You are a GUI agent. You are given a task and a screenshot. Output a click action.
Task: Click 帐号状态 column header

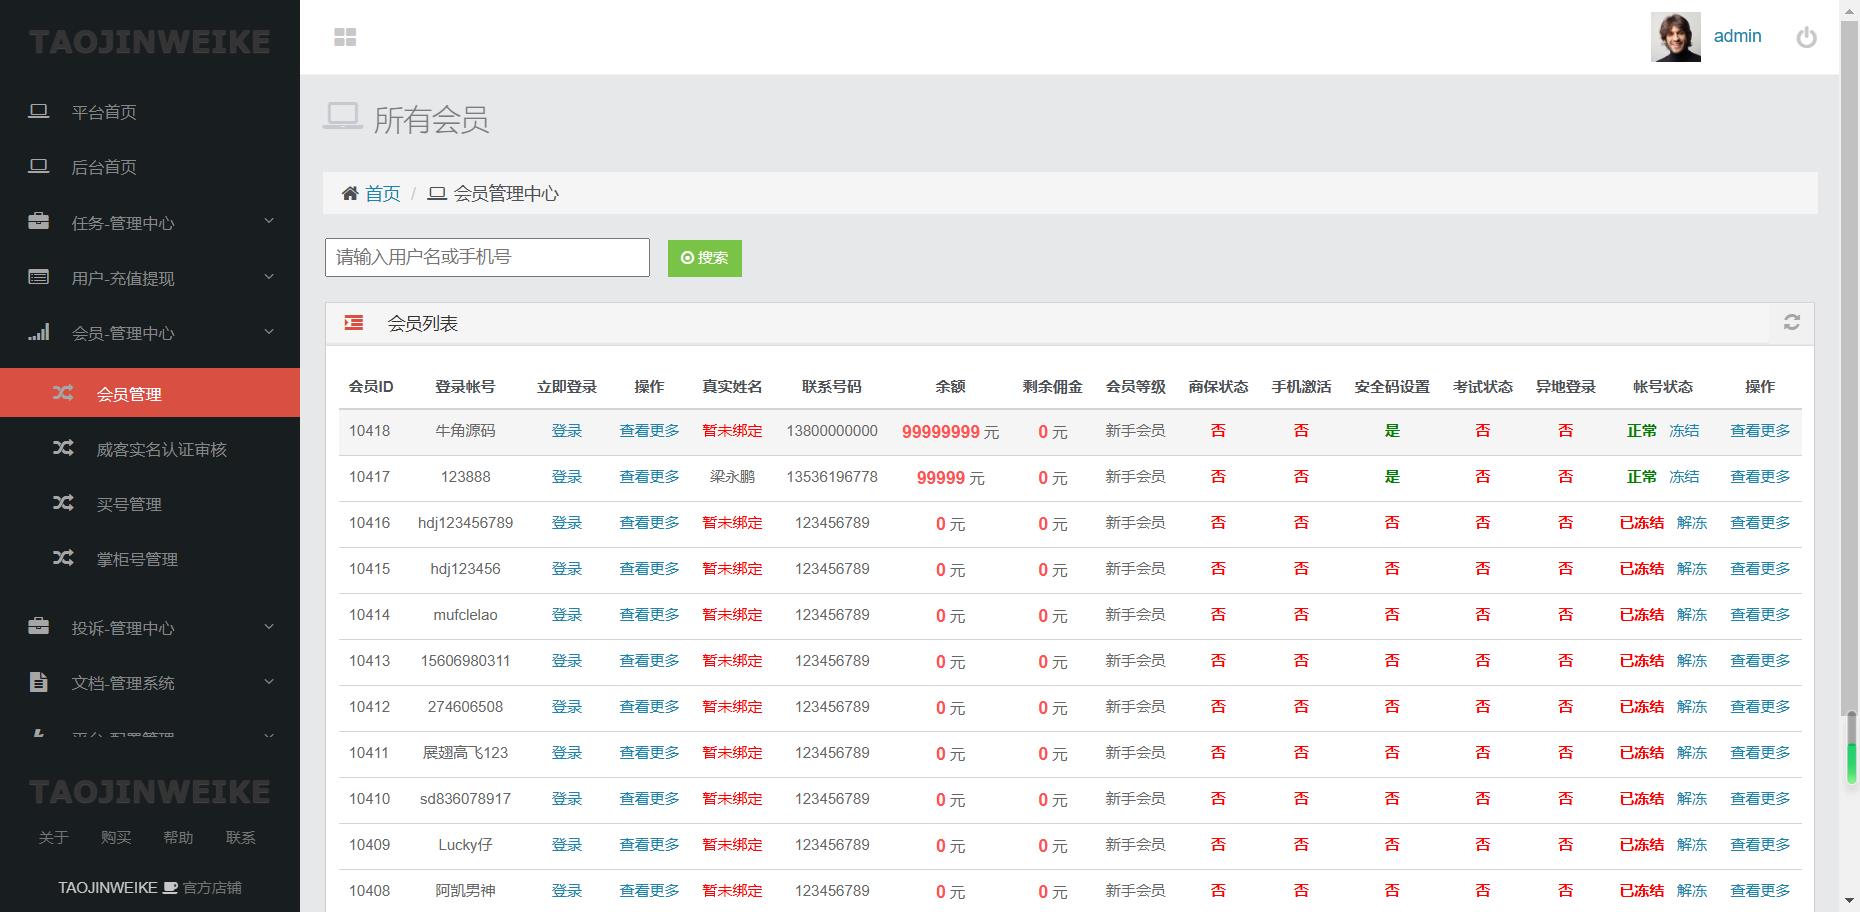tap(1663, 387)
